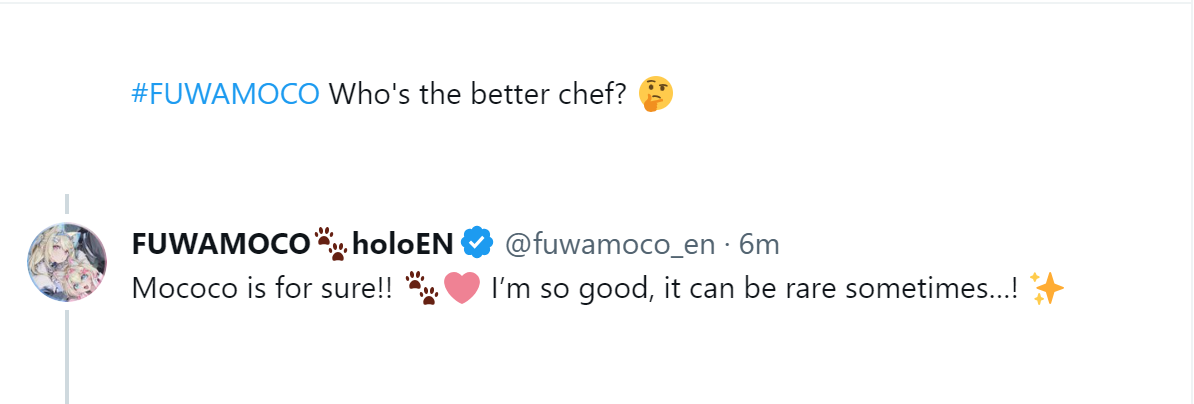Click the thread line below the avatar
This screenshot has width=1194, height=404.
(x=67, y=355)
